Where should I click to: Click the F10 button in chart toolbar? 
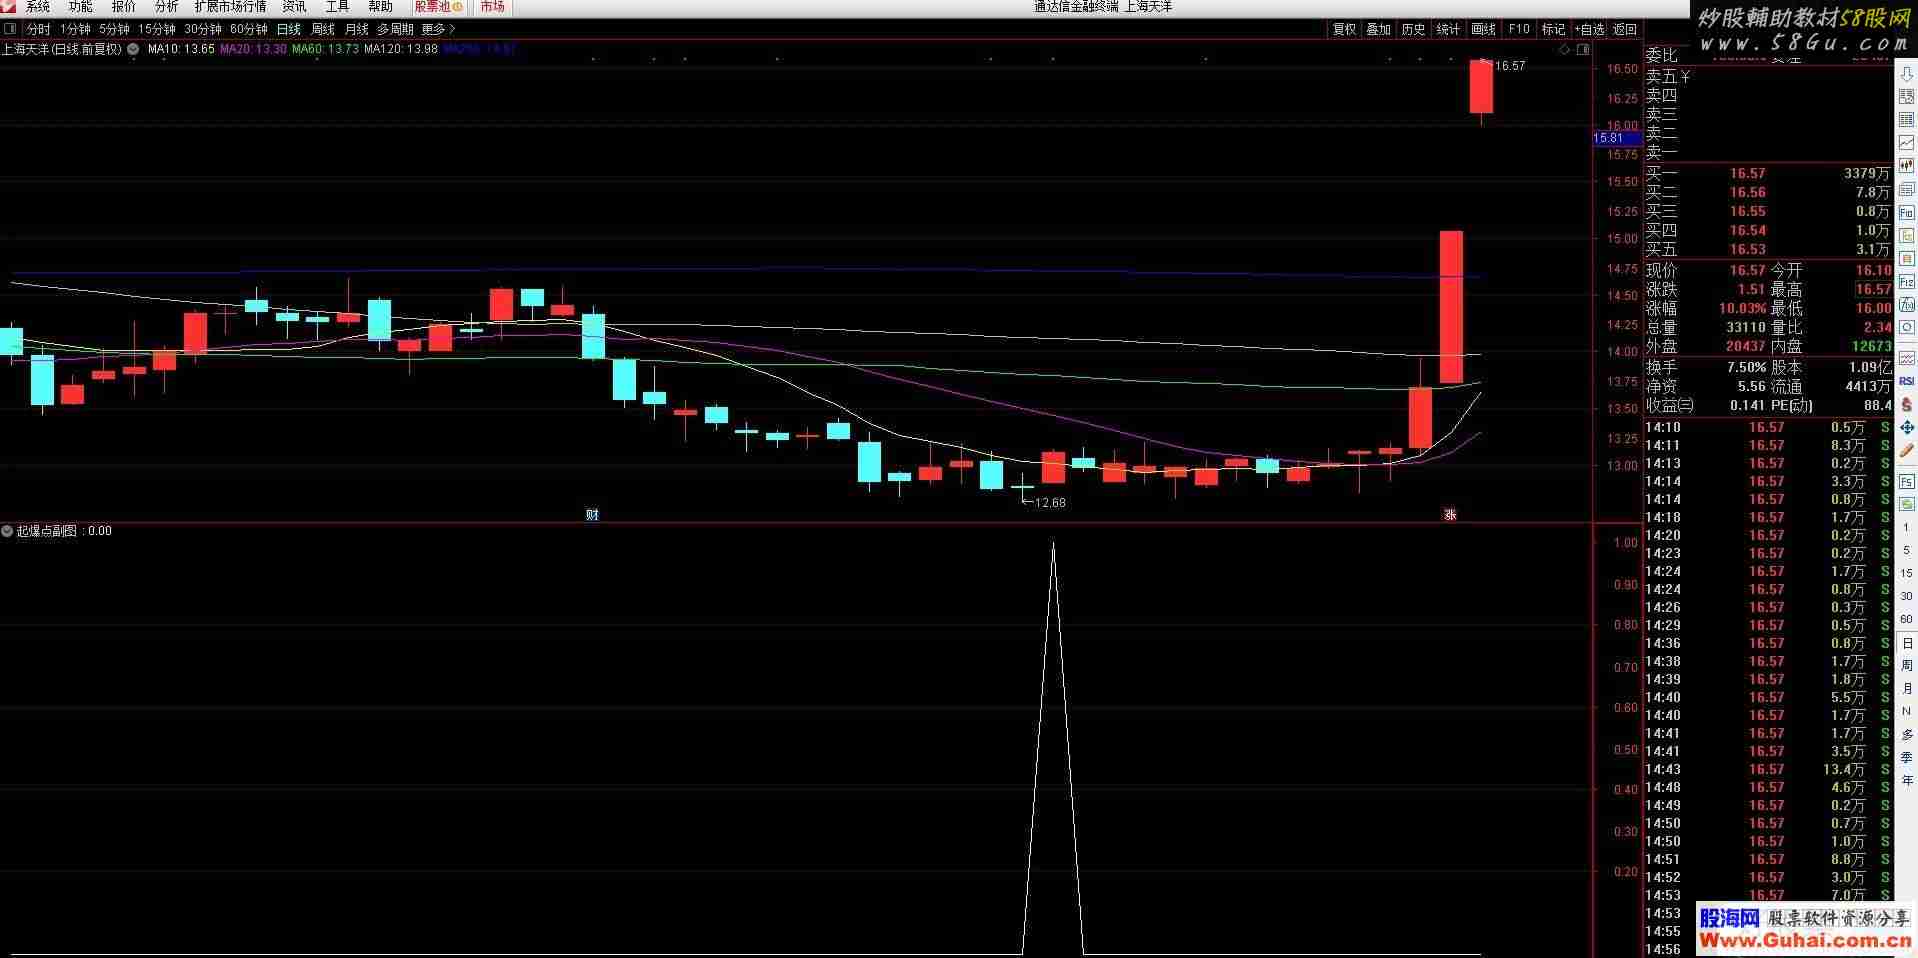pyautogui.click(x=1519, y=29)
